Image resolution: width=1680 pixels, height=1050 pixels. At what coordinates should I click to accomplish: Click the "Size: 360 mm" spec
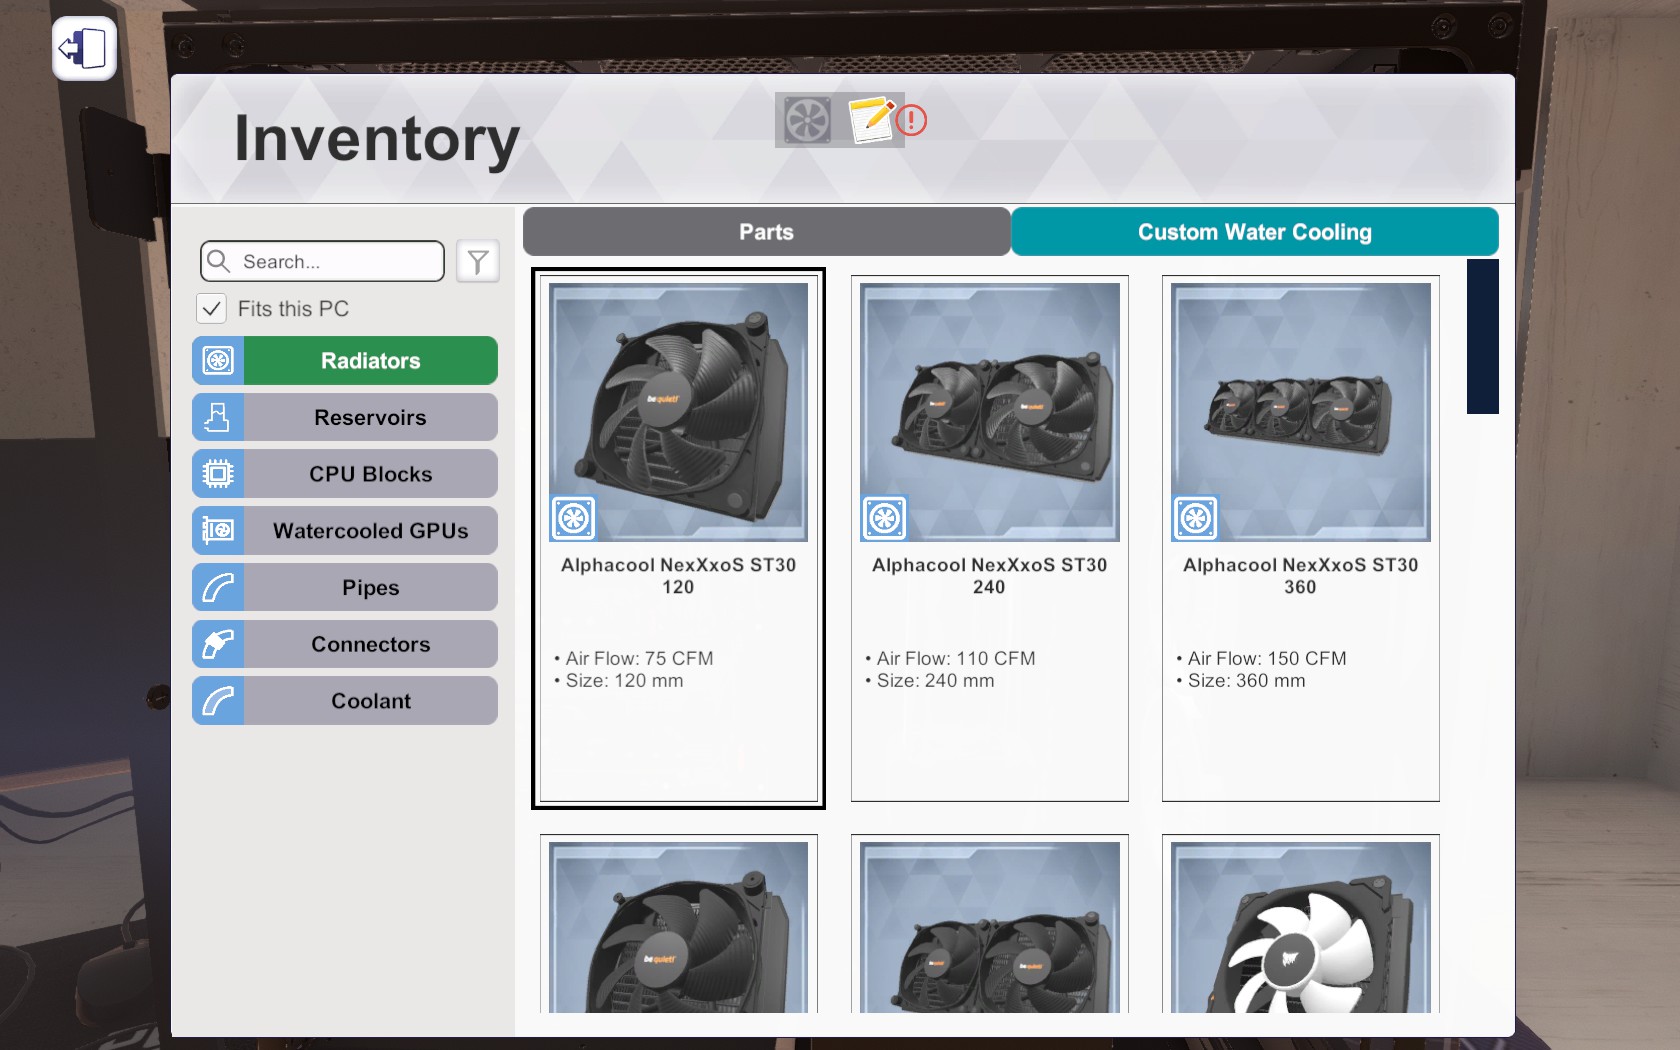(x=1246, y=681)
